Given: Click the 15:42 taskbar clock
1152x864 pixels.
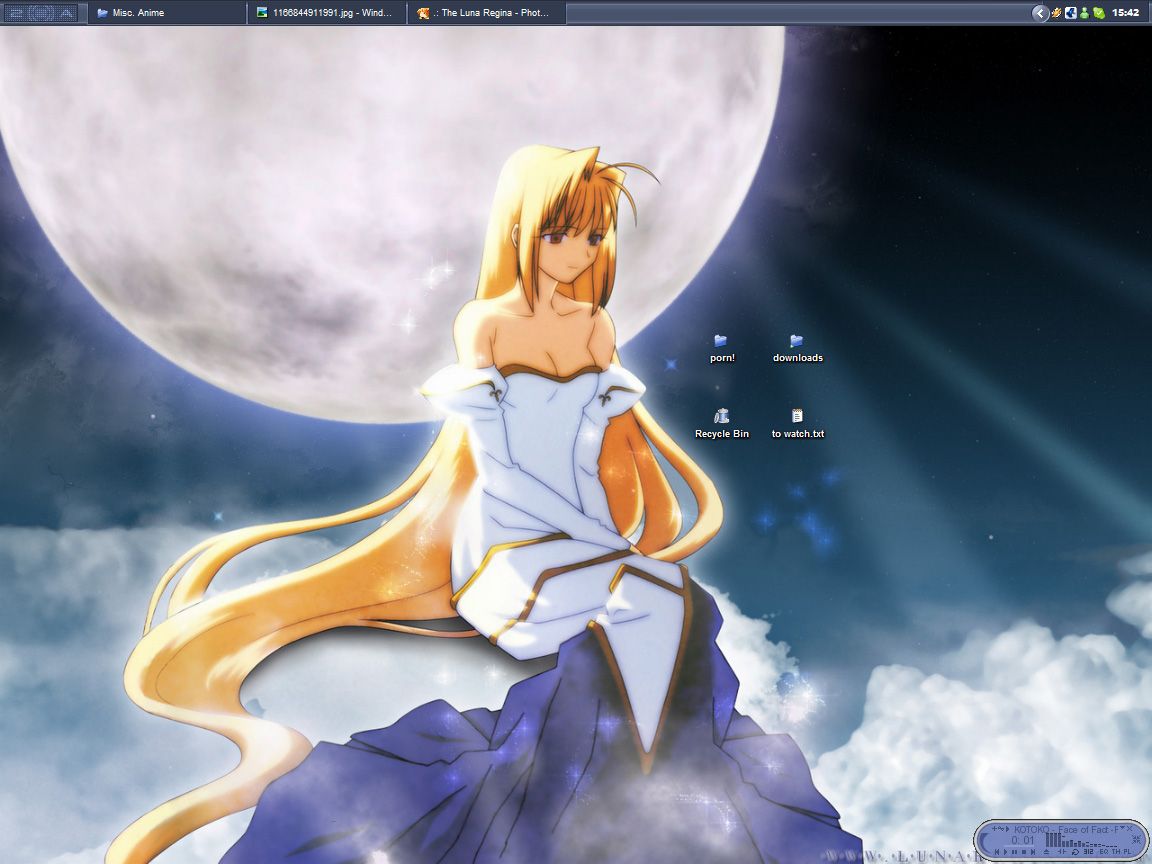Looking at the screenshot, I should 1126,12.
